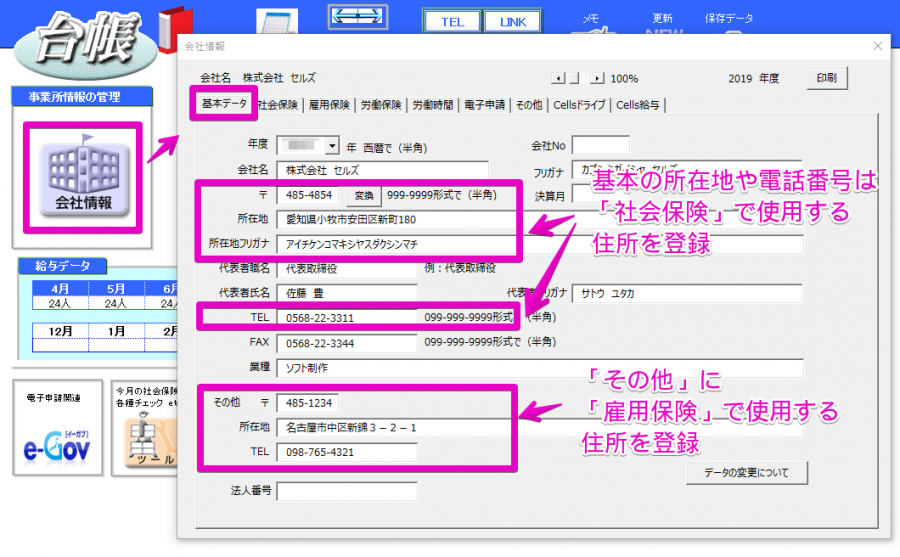
Task: Select the 12月 cell in 給与データ
Action: (60, 331)
